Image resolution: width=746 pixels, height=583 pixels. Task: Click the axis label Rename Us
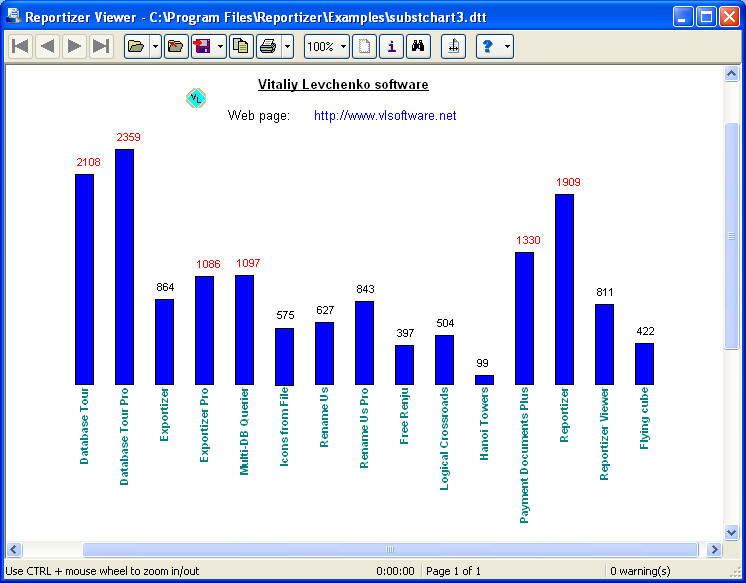[324, 417]
